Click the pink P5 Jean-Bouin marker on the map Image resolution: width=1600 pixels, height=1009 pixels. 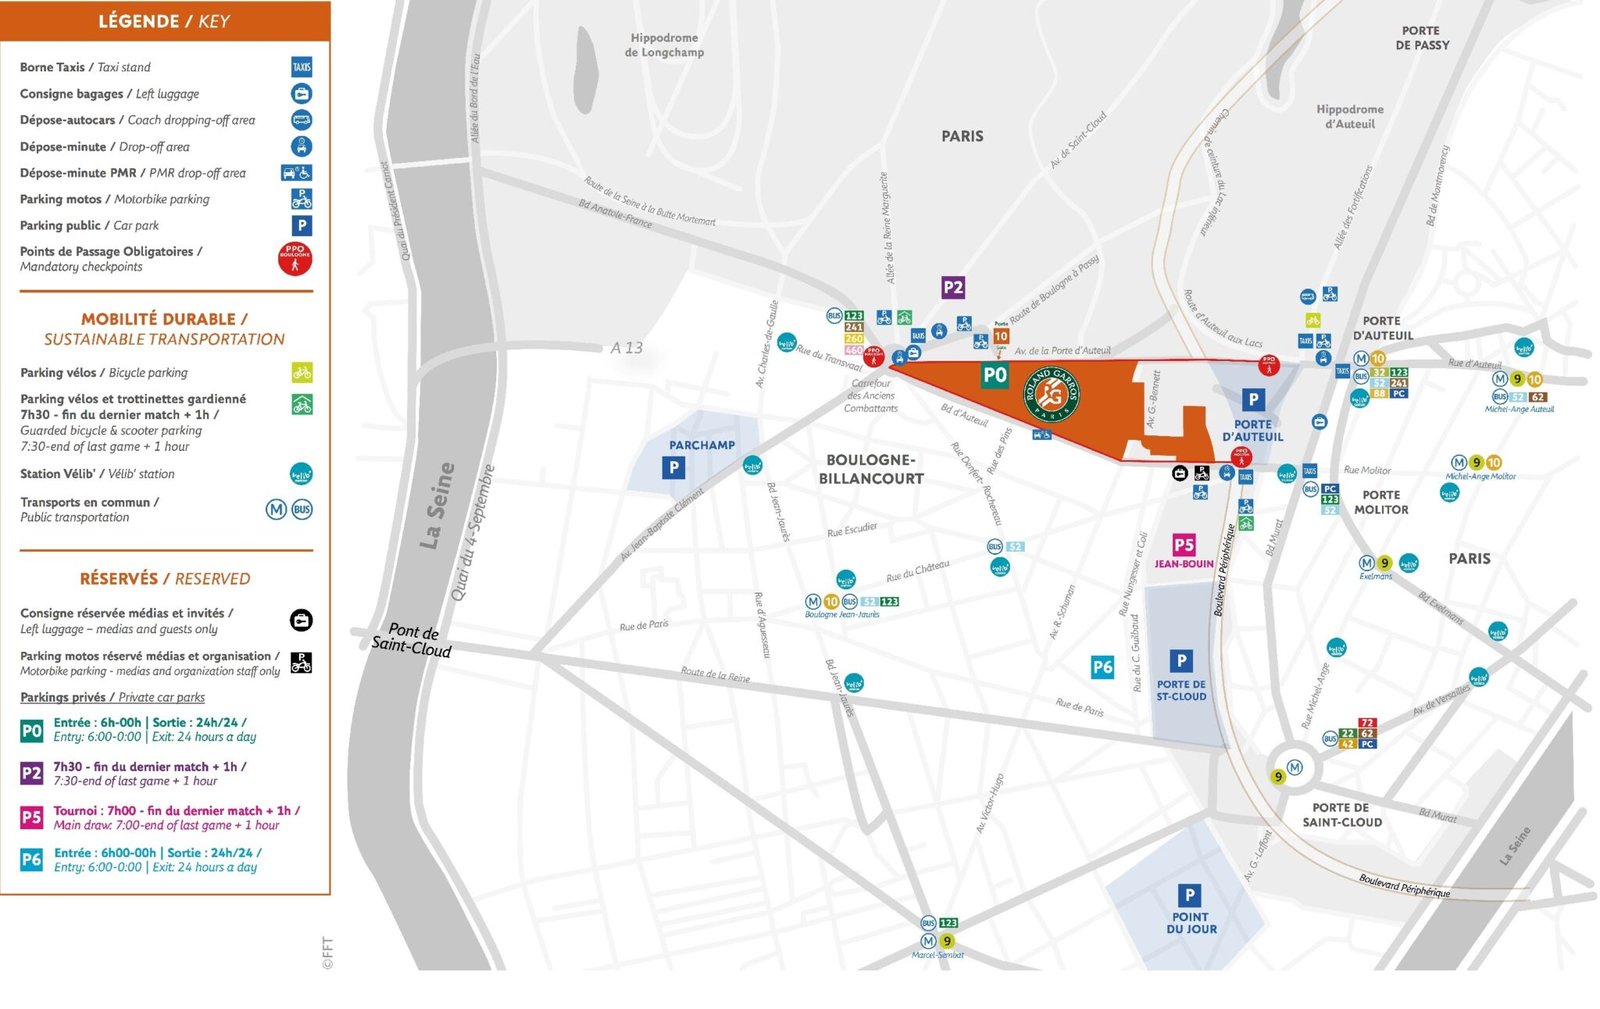1184,545
